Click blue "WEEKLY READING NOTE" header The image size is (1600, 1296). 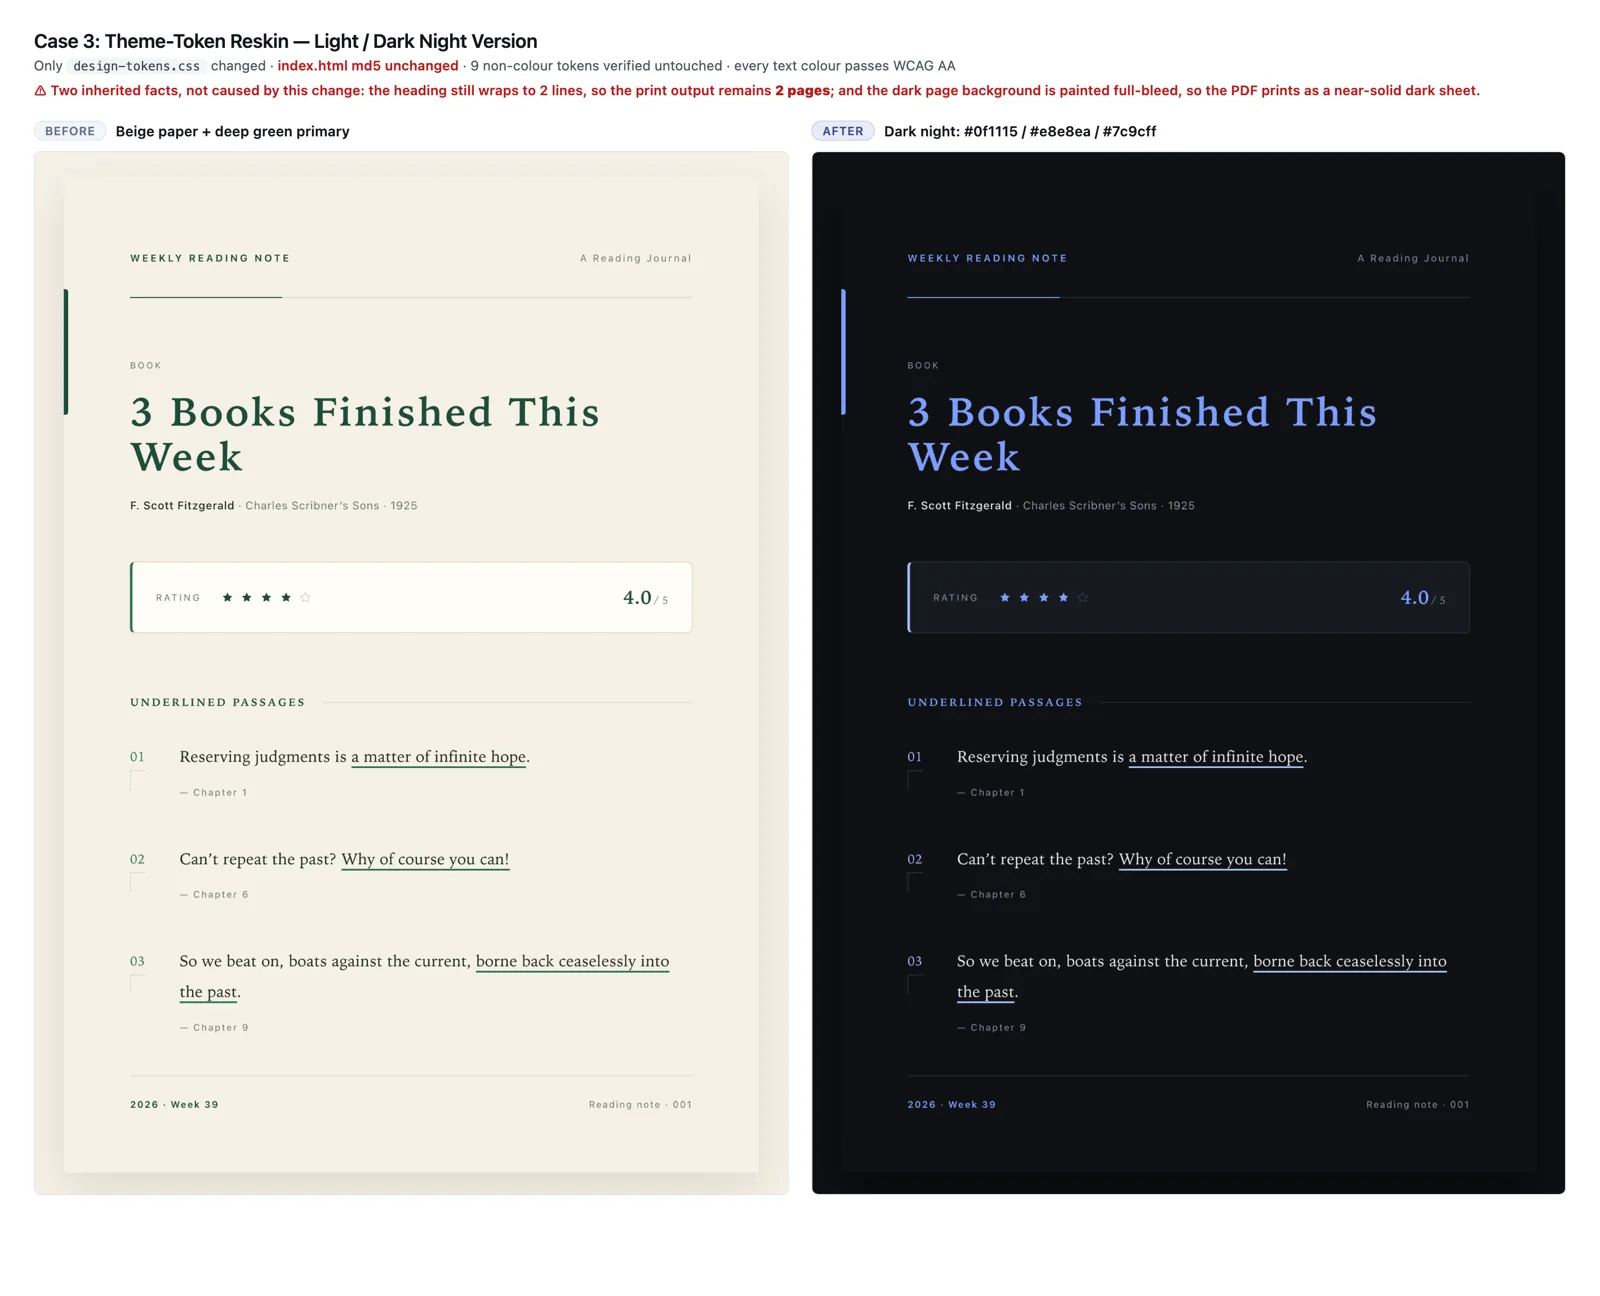[x=987, y=258]
